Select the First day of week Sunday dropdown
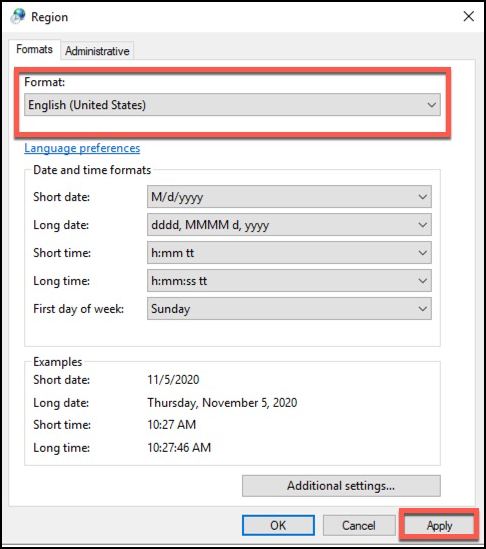Image resolution: width=486 pixels, height=549 pixels. [x=289, y=309]
